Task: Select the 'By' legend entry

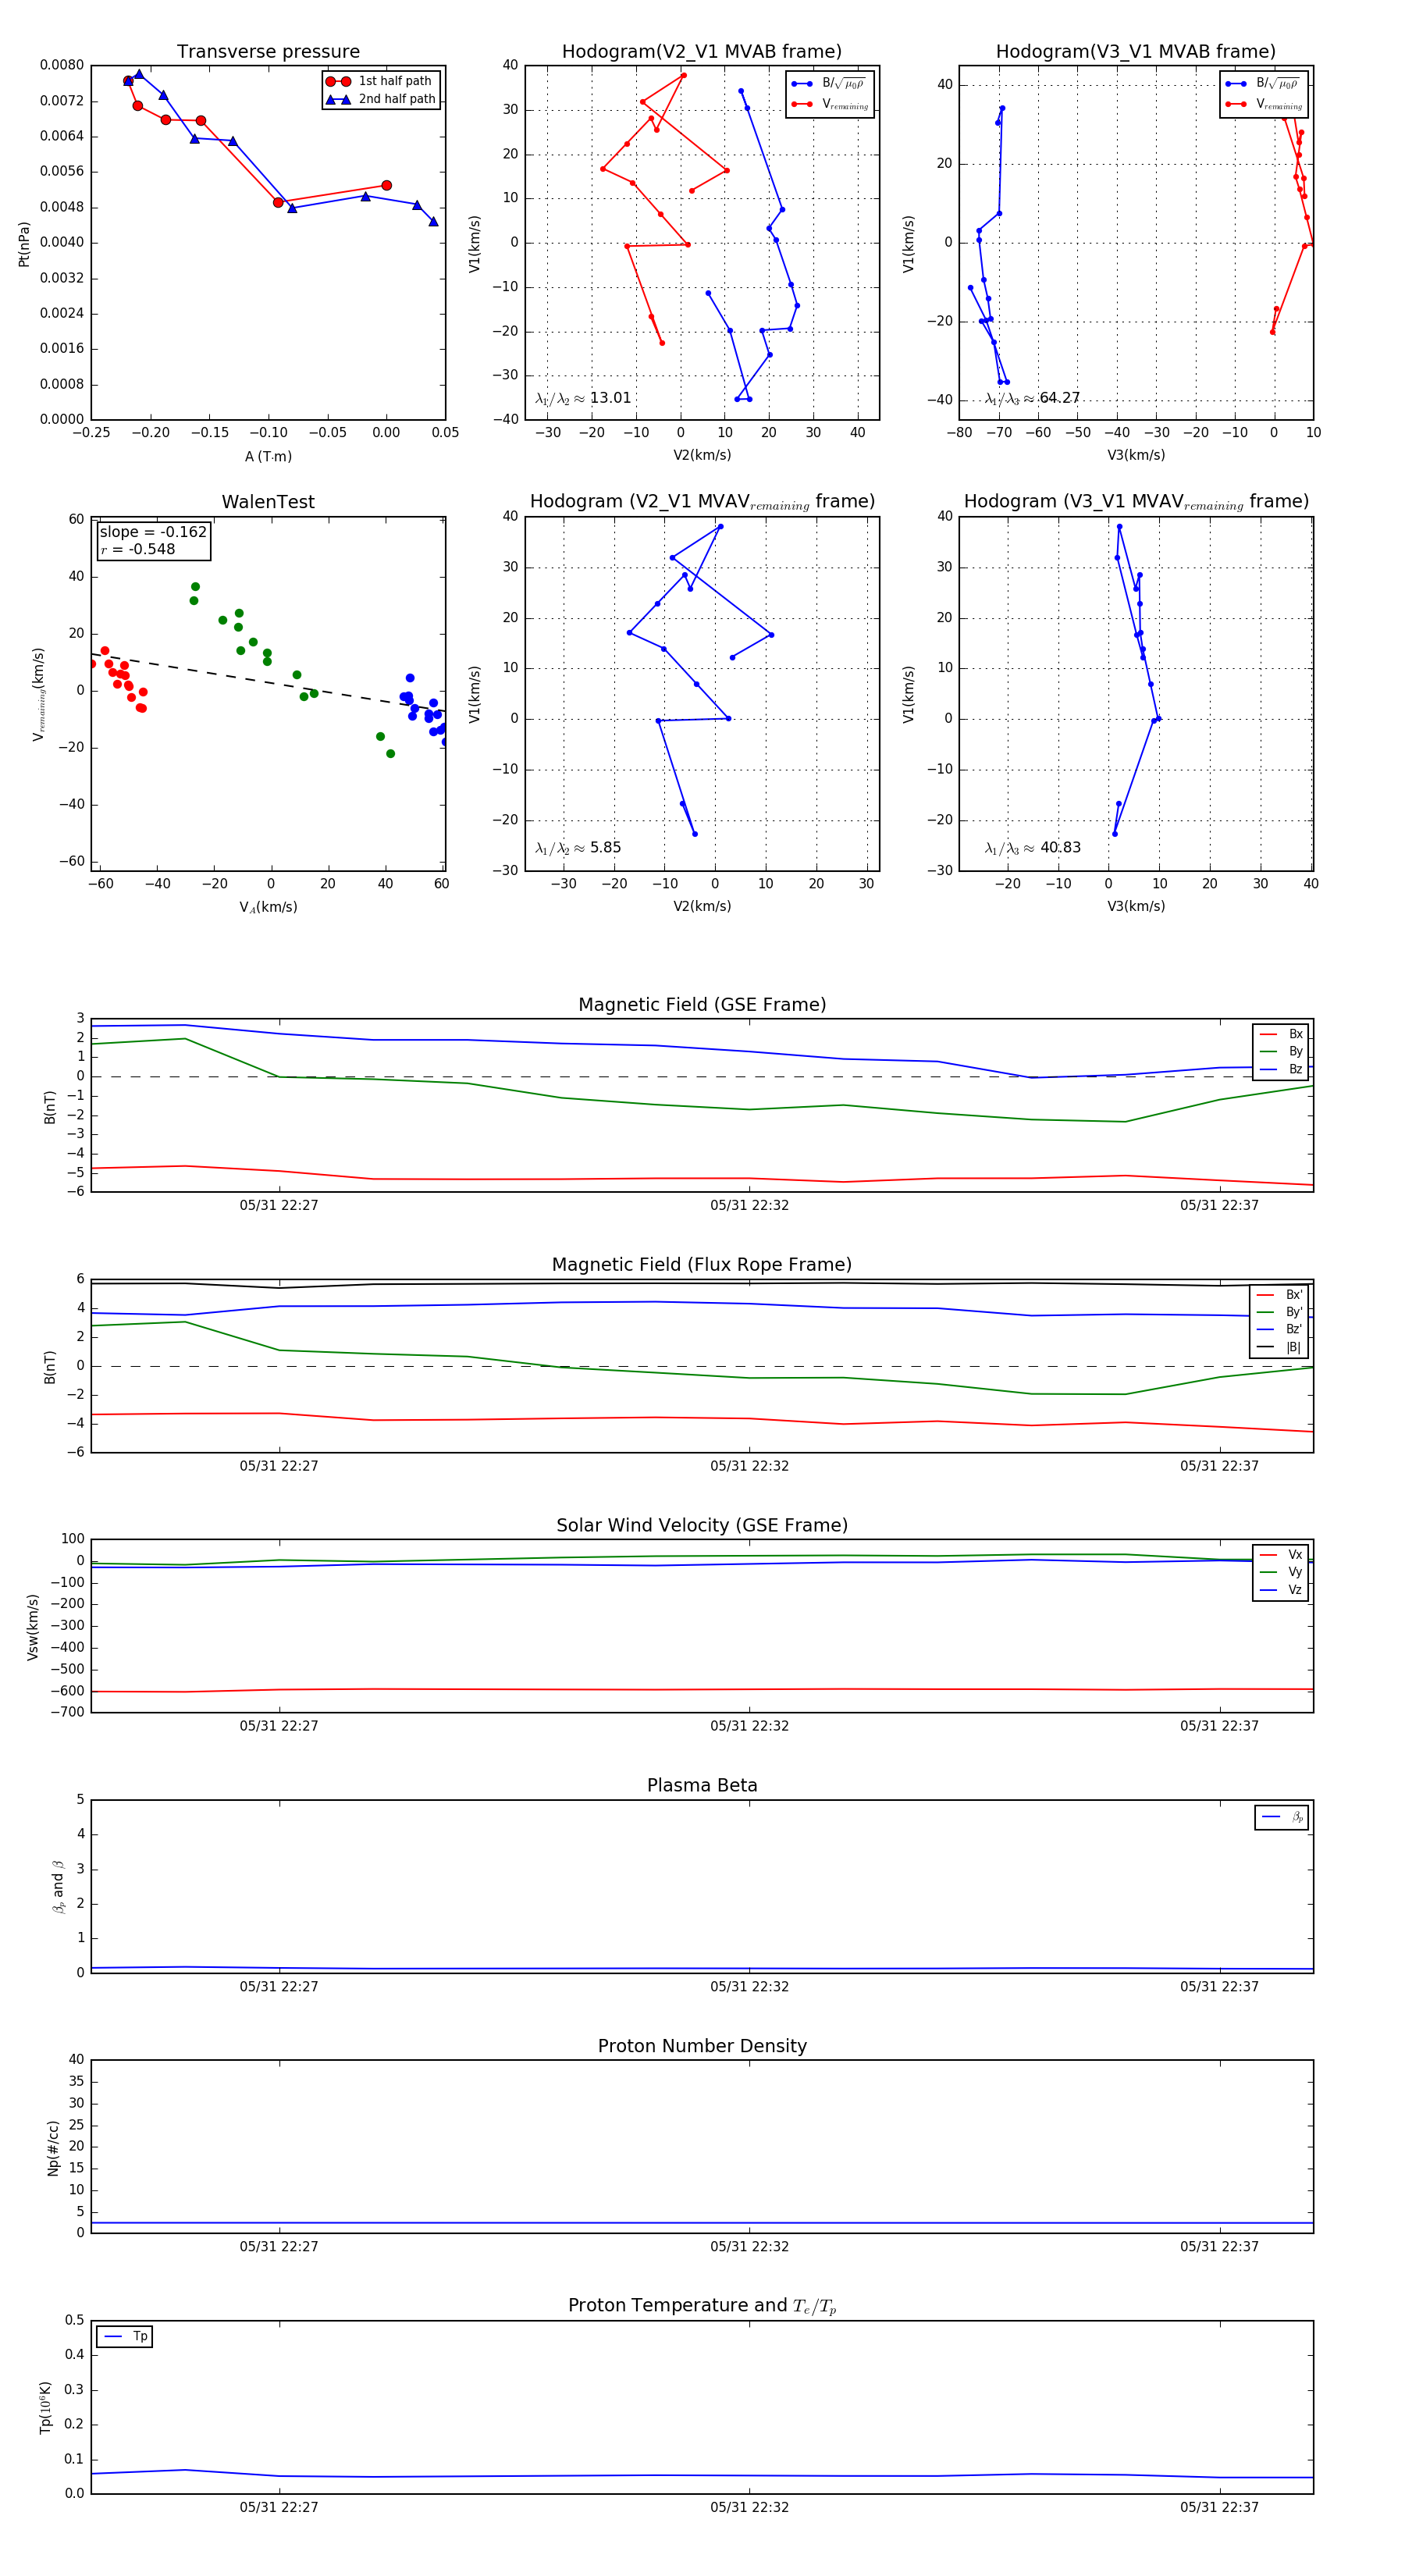Action: [x=1282, y=1051]
